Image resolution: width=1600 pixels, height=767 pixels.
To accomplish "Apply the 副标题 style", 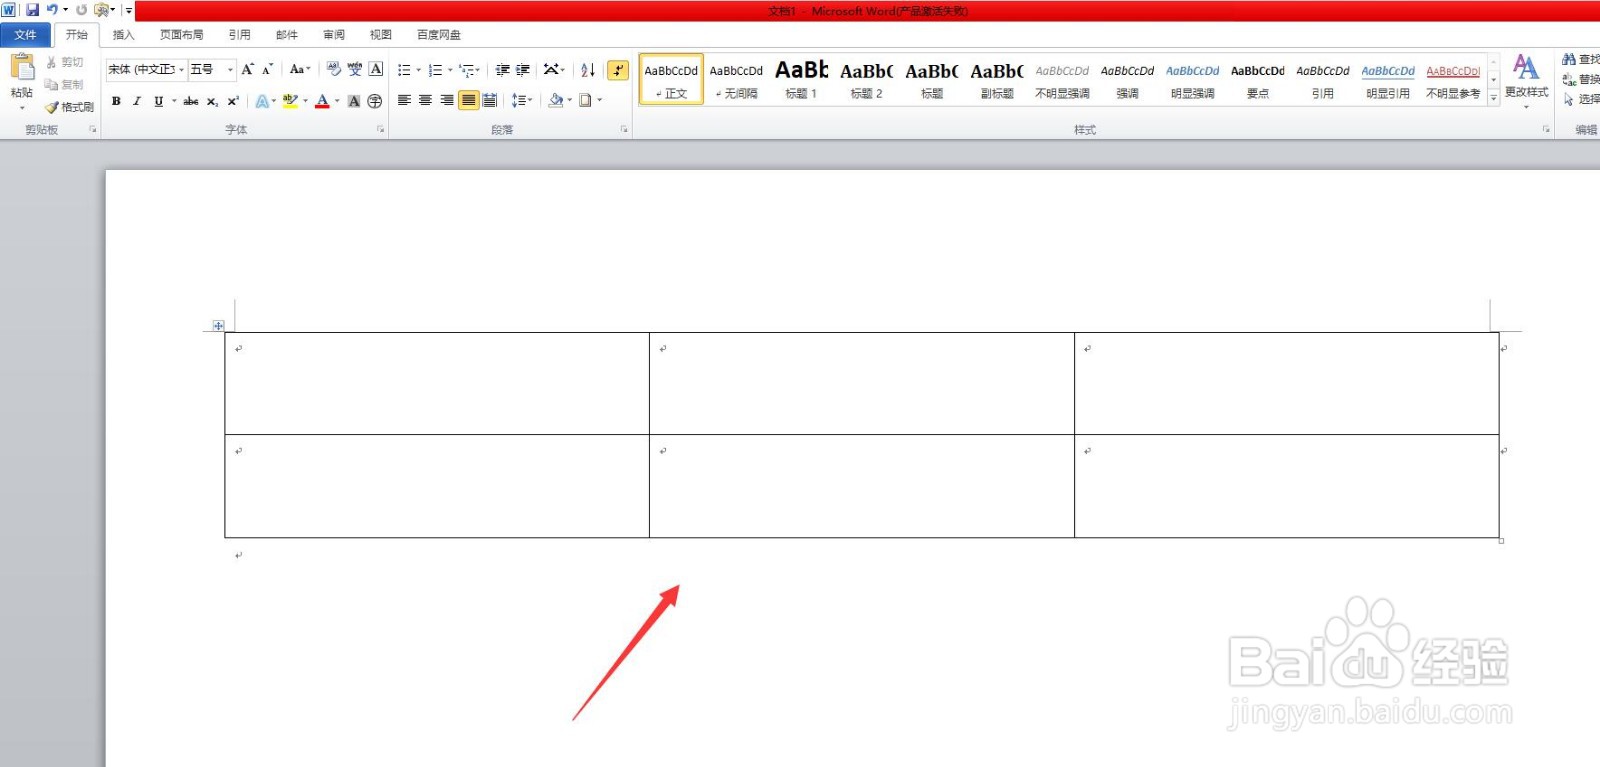I will pos(997,79).
